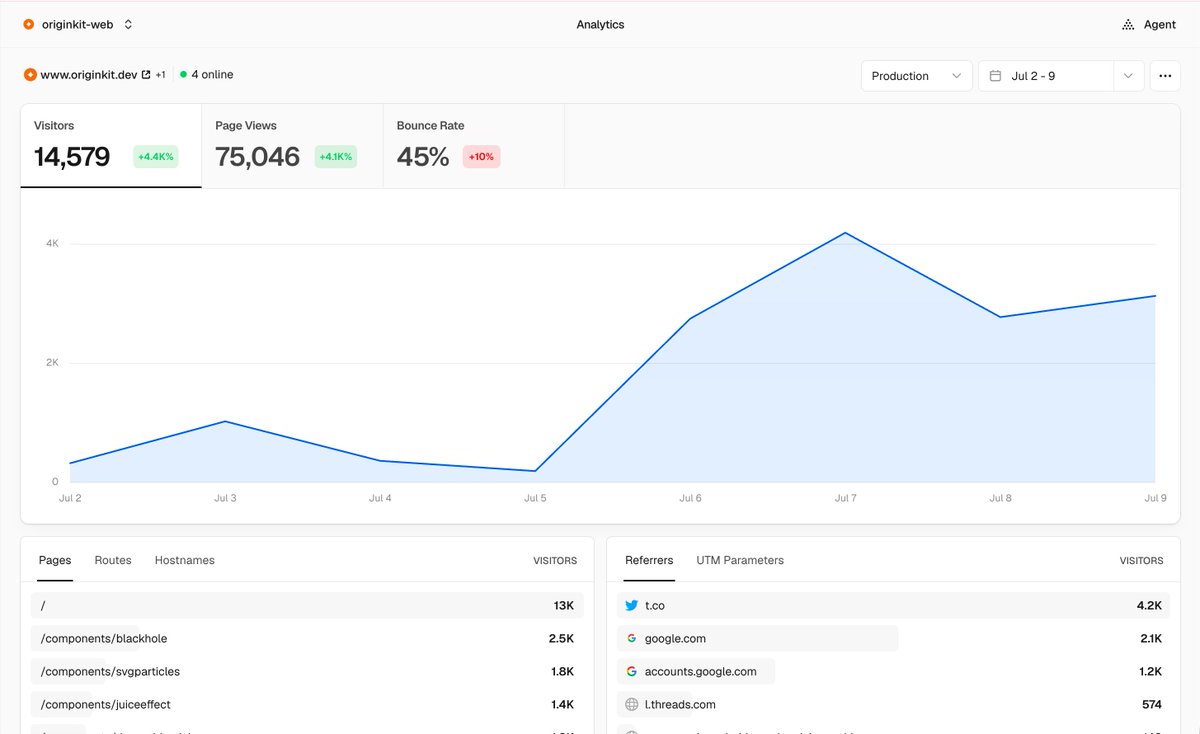Click the Agent sparkle icon
The image size is (1200, 734).
point(1128,24)
